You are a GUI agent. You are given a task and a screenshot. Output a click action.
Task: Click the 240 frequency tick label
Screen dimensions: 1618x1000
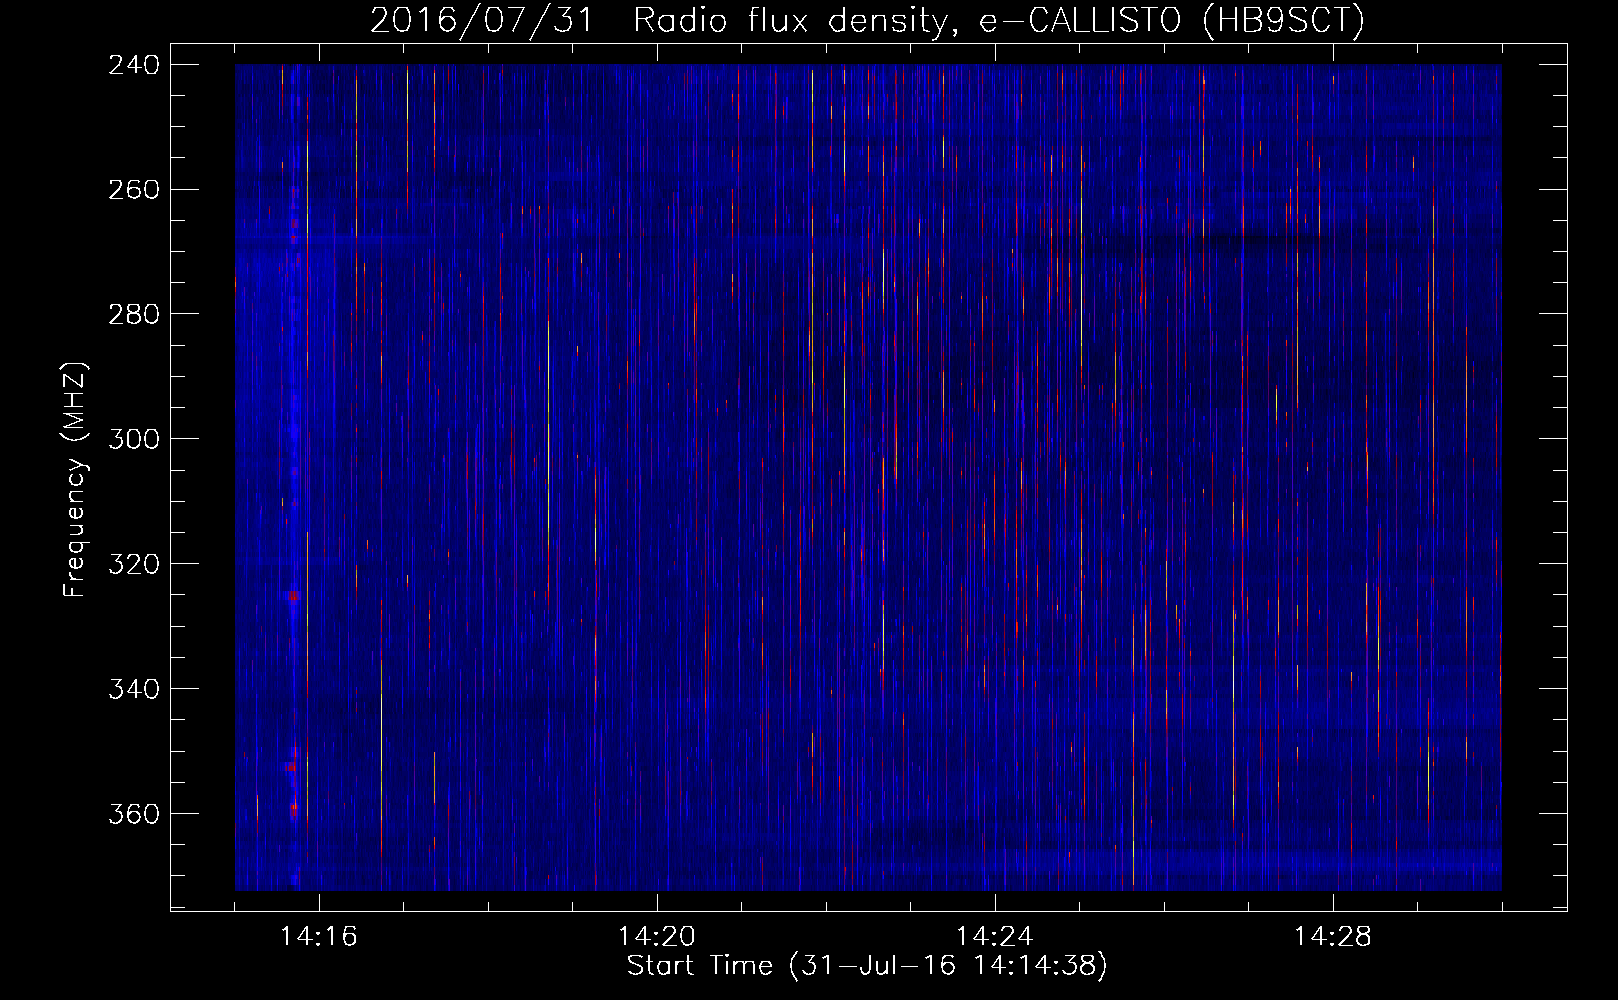pyautogui.click(x=134, y=65)
